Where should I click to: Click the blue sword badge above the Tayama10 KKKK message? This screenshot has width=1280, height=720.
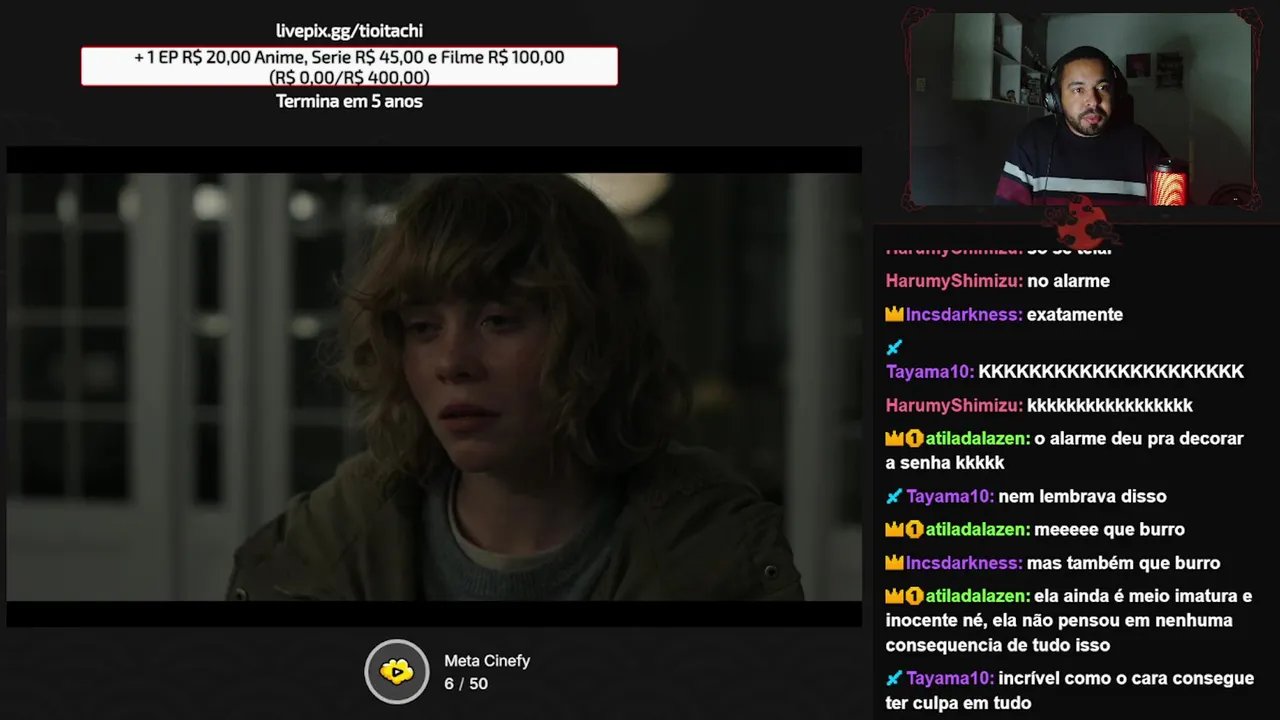[894, 347]
